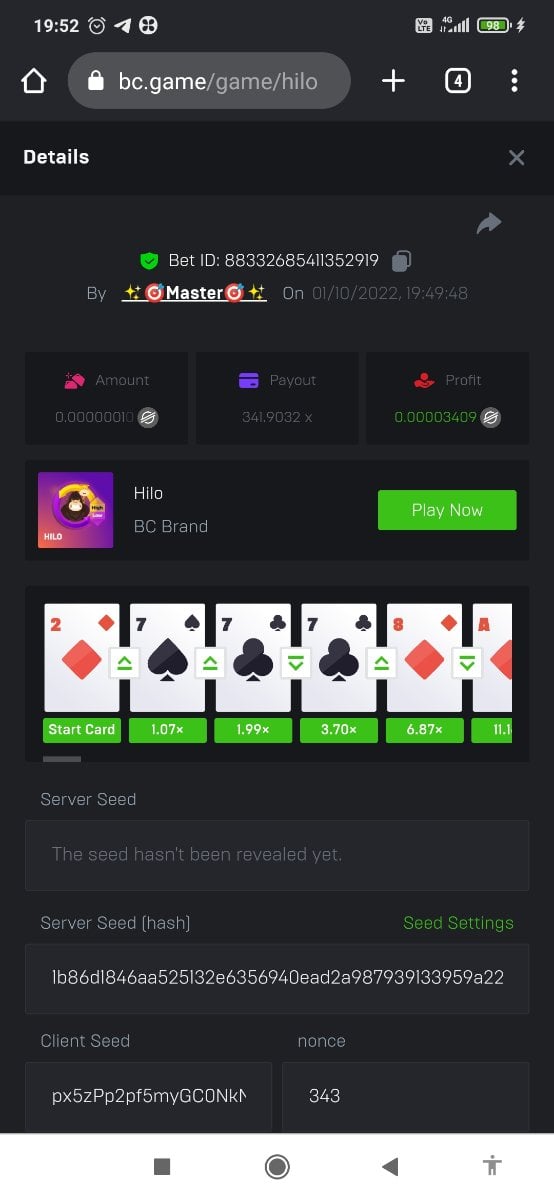The height and width of the screenshot is (1200, 554).
Task: Copy the Bet ID with copy icon
Action: click(401, 261)
